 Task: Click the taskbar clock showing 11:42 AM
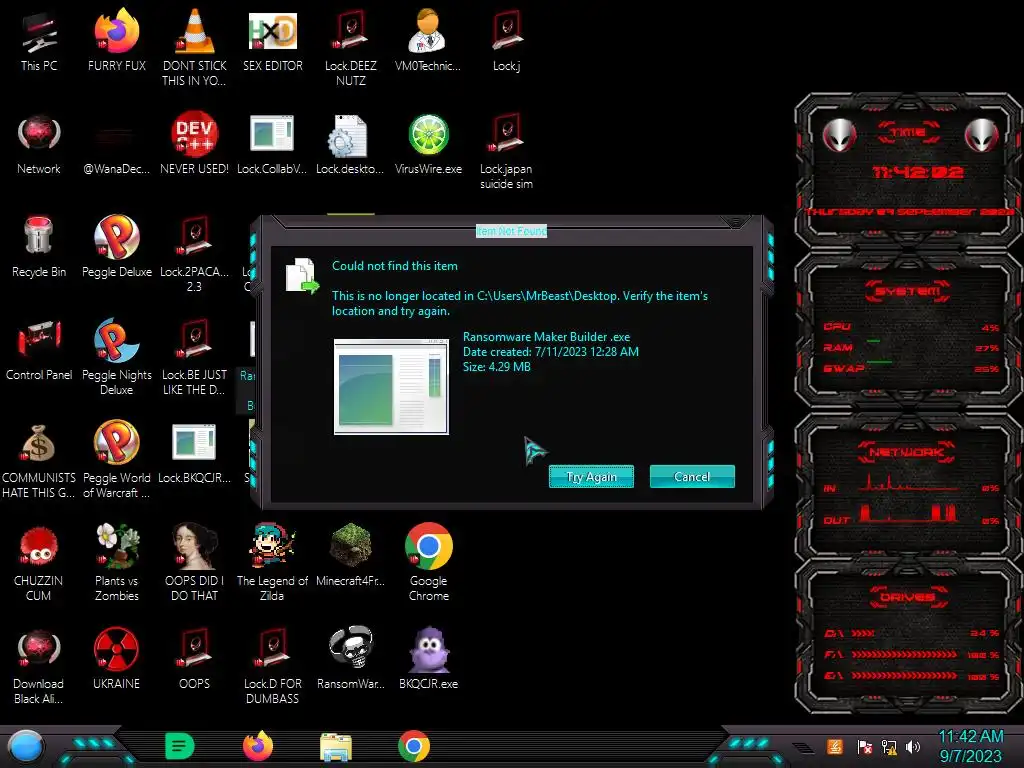(x=970, y=746)
